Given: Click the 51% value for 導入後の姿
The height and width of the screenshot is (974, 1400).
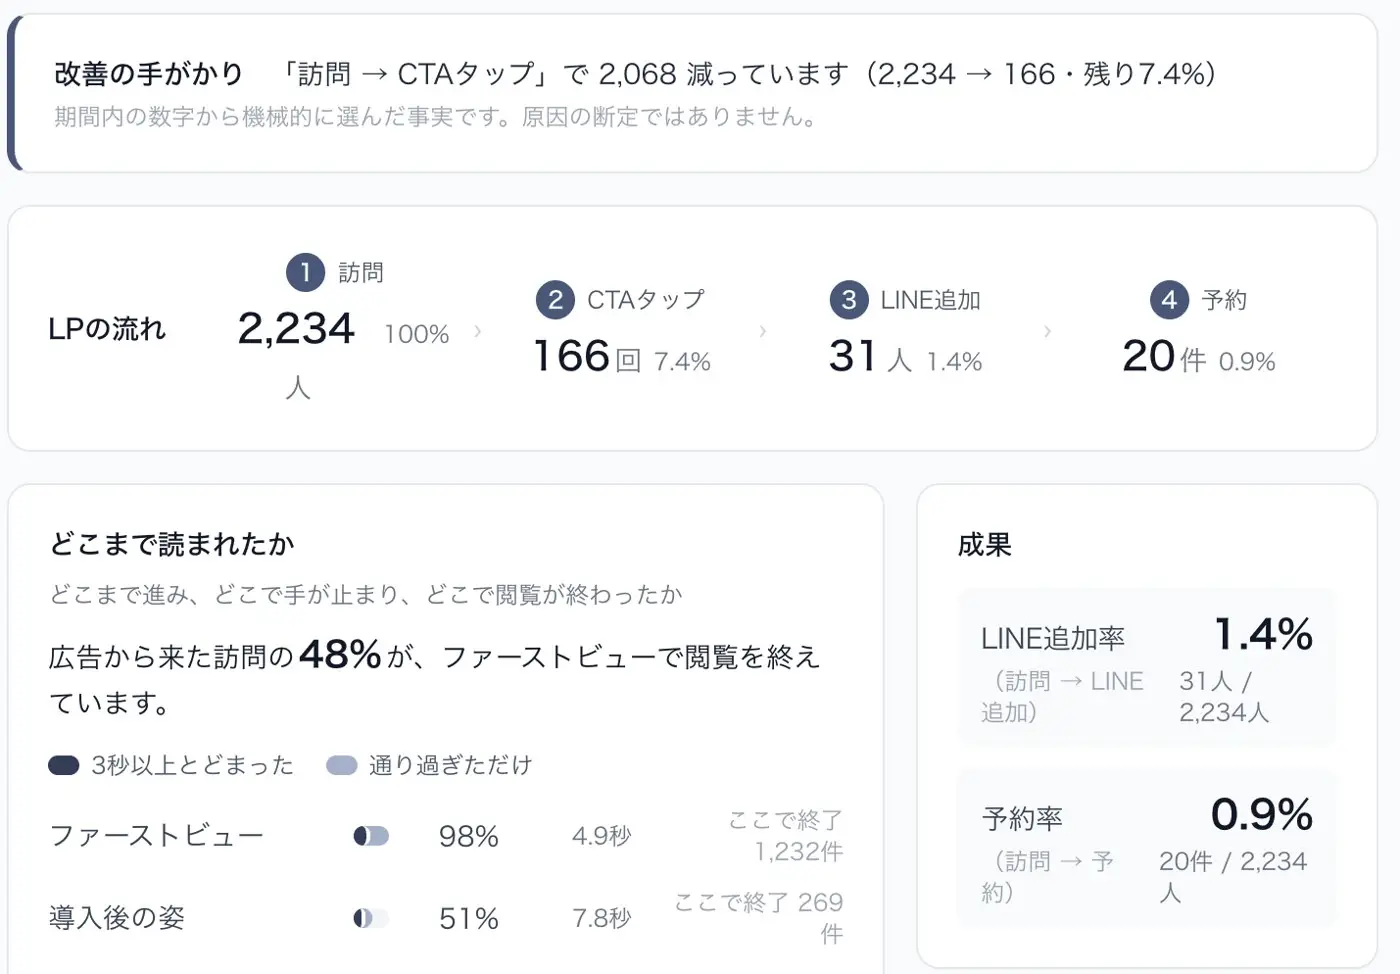Looking at the screenshot, I should pos(469,918).
